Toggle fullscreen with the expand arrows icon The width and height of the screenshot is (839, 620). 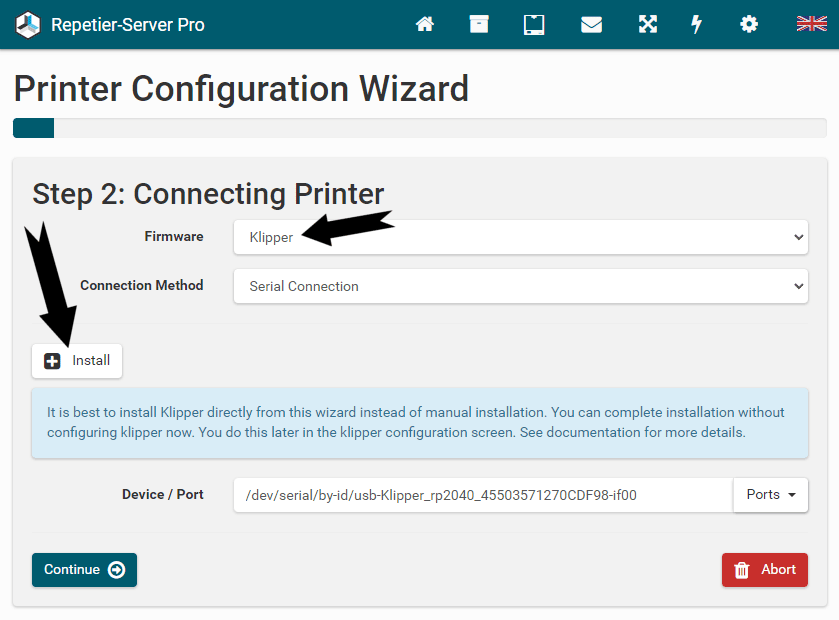(x=648, y=24)
